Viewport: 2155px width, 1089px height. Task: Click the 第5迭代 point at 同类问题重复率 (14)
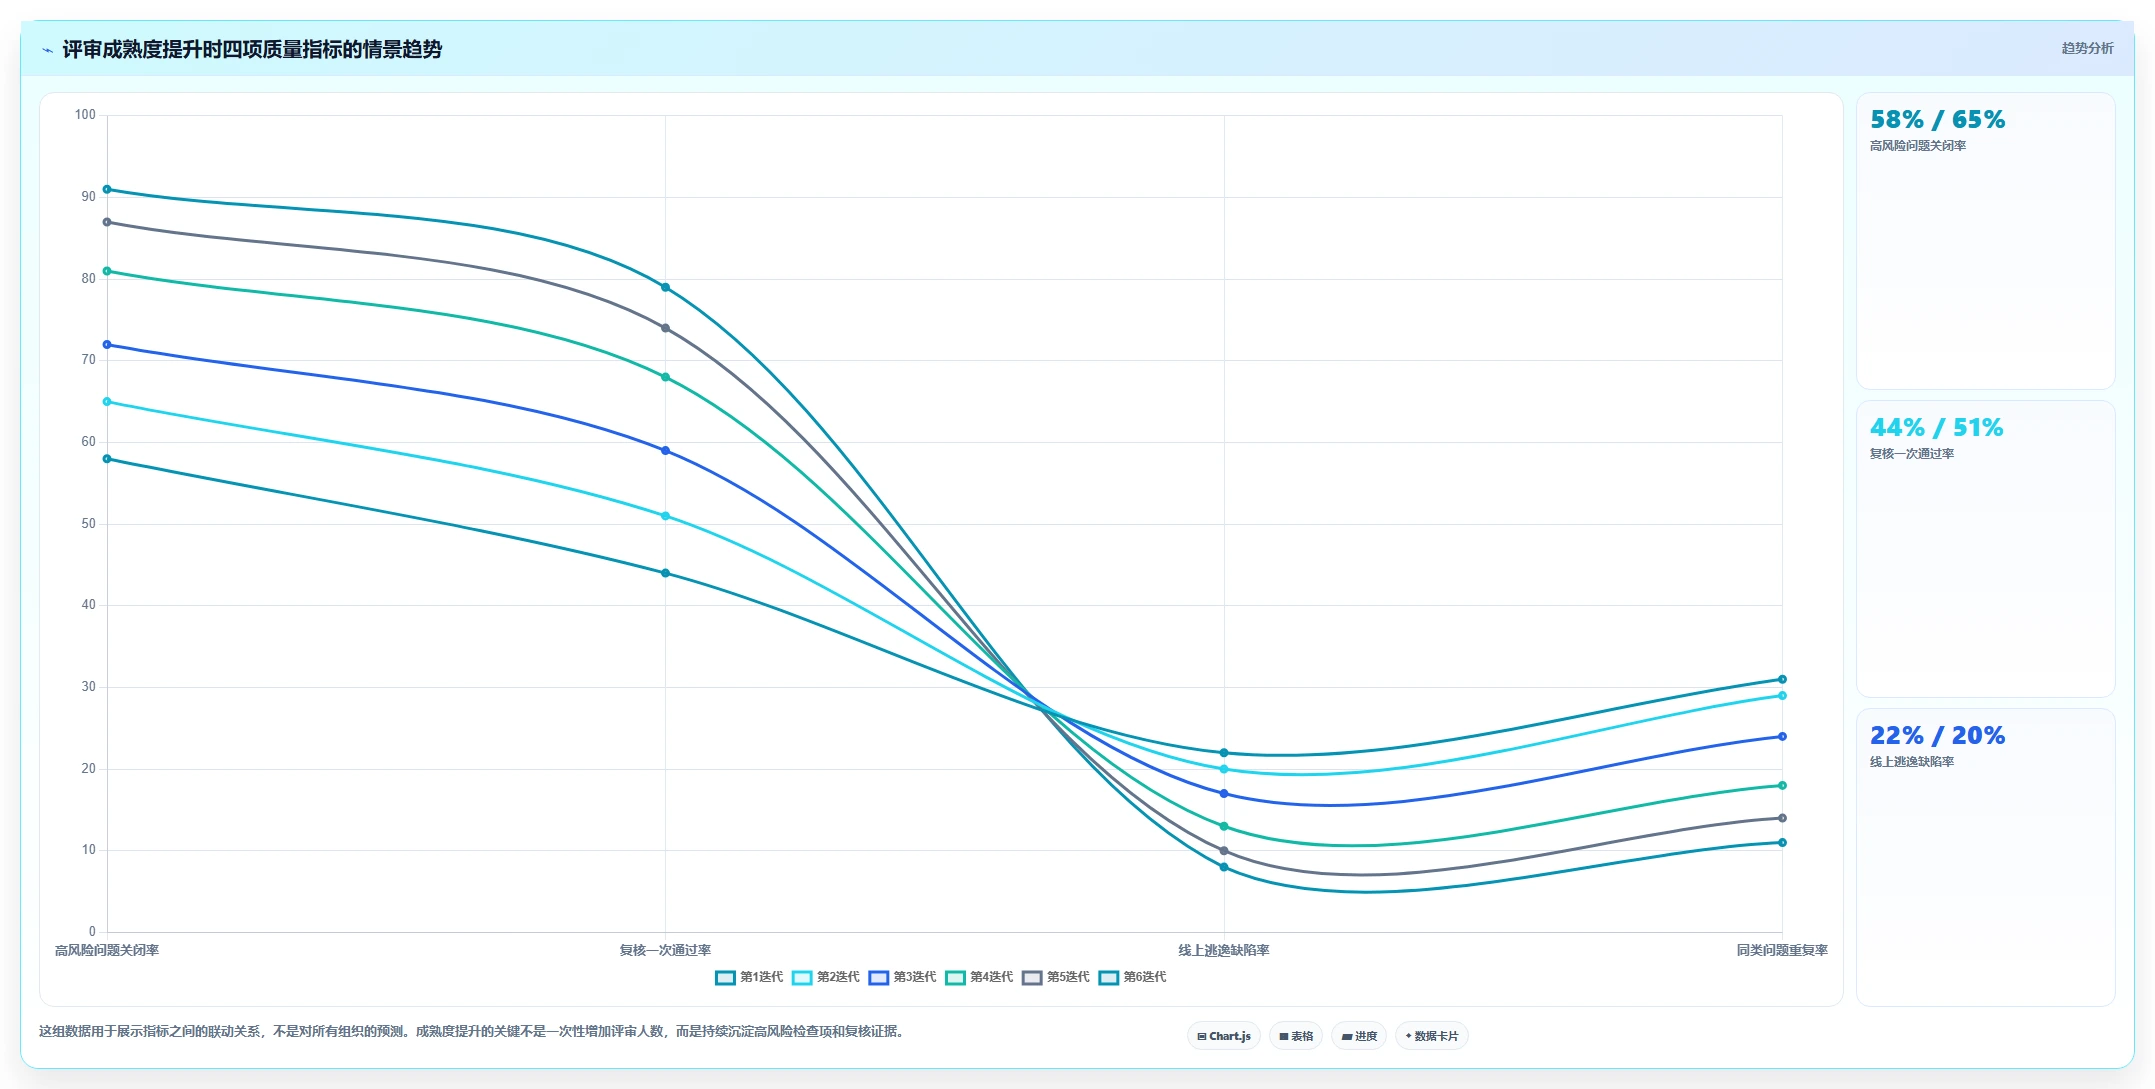pyautogui.click(x=1782, y=818)
